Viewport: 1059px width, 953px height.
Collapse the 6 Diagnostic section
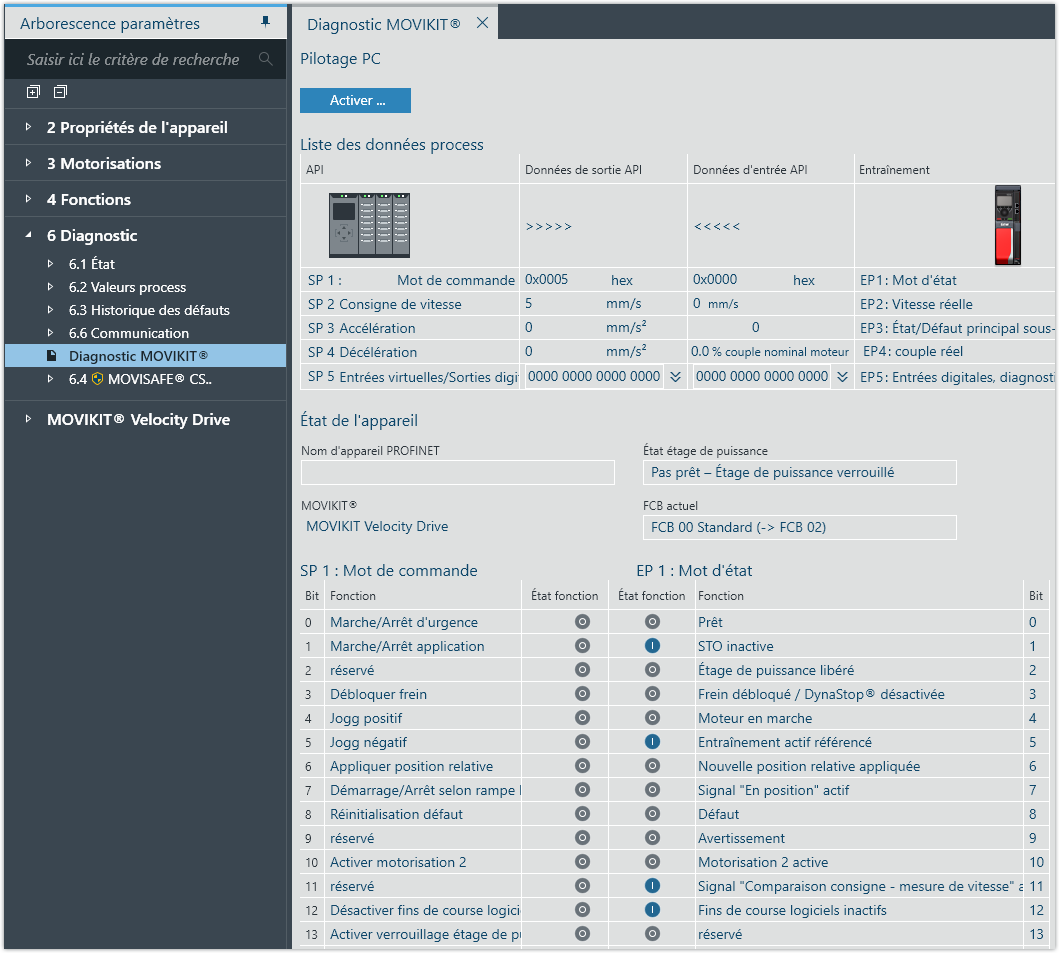point(29,236)
